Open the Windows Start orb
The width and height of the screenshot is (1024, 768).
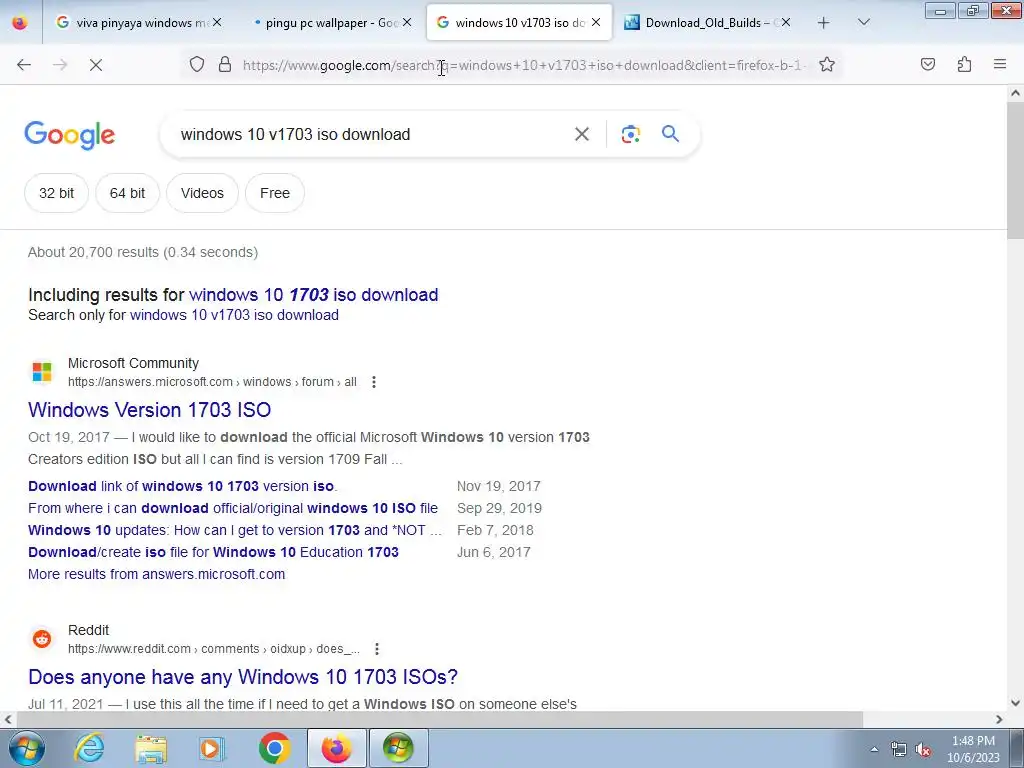pyautogui.click(x=26, y=748)
